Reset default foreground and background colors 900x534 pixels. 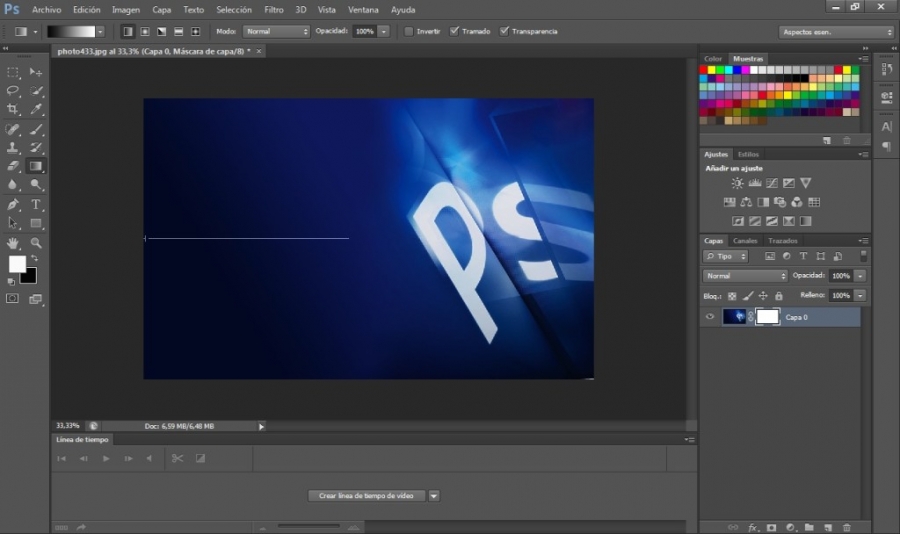[x=11, y=282]
